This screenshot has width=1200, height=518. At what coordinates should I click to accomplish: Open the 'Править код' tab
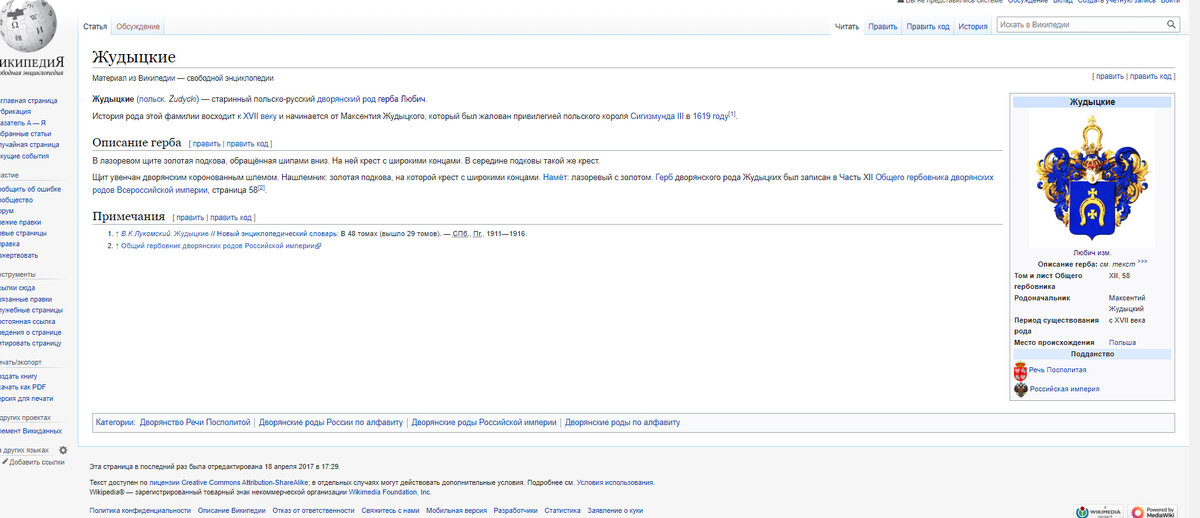pyautogui.click(x=928, y=27)
